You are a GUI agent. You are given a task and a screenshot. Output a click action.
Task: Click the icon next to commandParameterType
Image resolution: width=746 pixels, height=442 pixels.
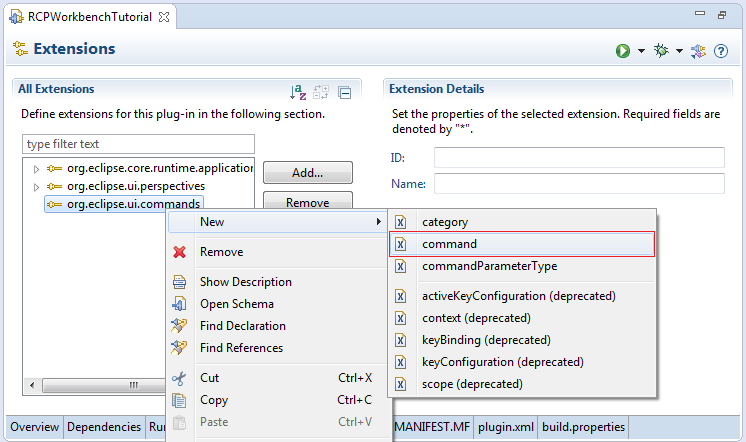pos(401,266)
